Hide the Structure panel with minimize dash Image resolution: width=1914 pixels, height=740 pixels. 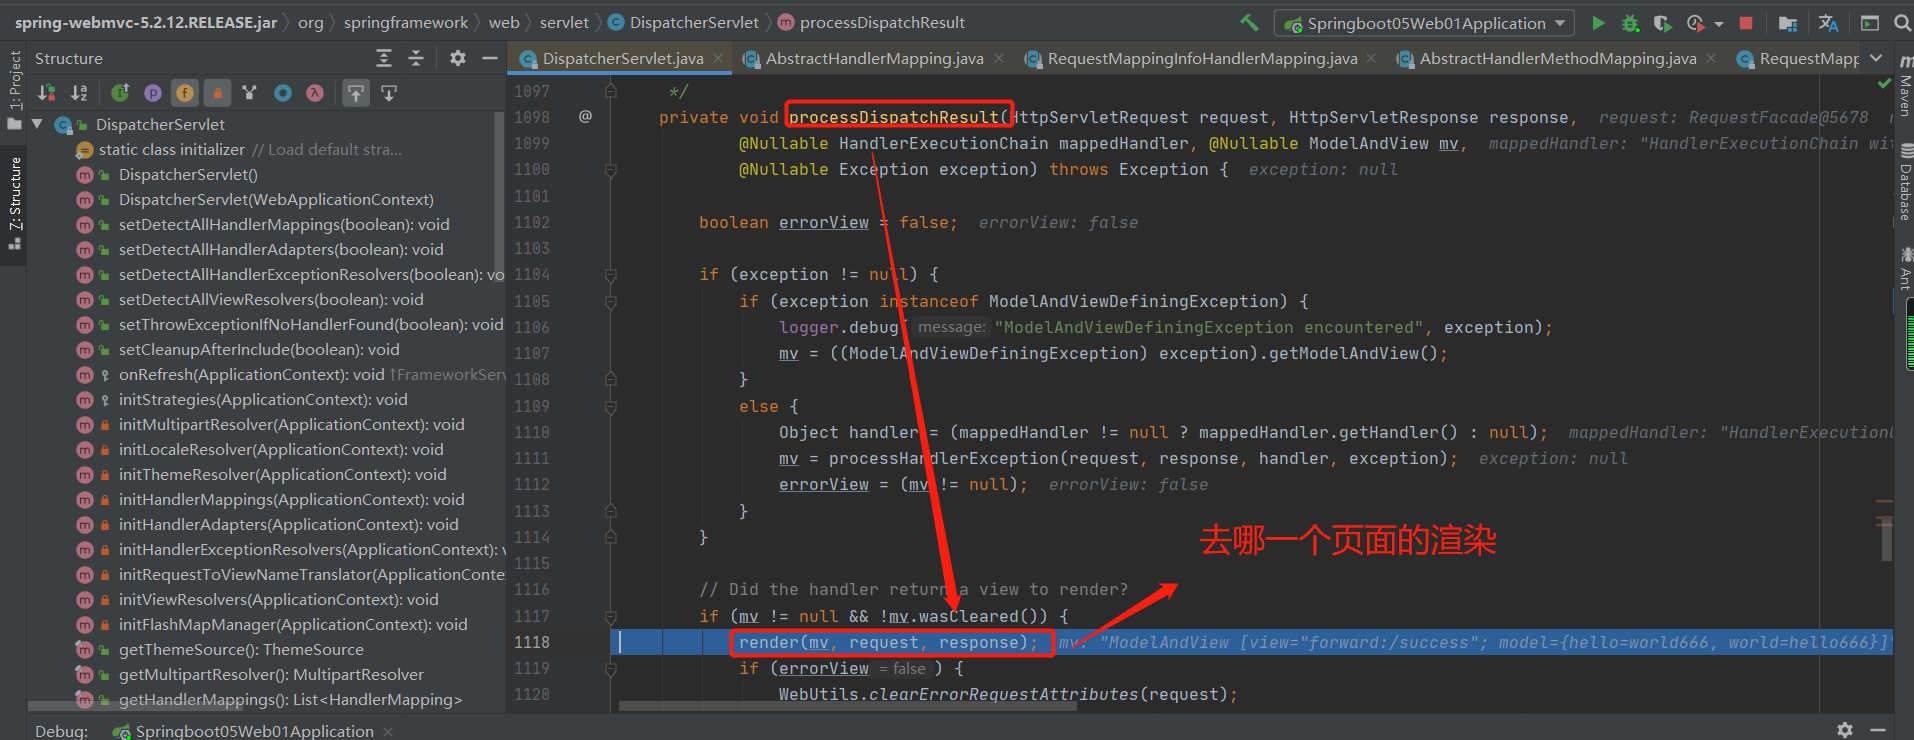click(x=490, y=58)
